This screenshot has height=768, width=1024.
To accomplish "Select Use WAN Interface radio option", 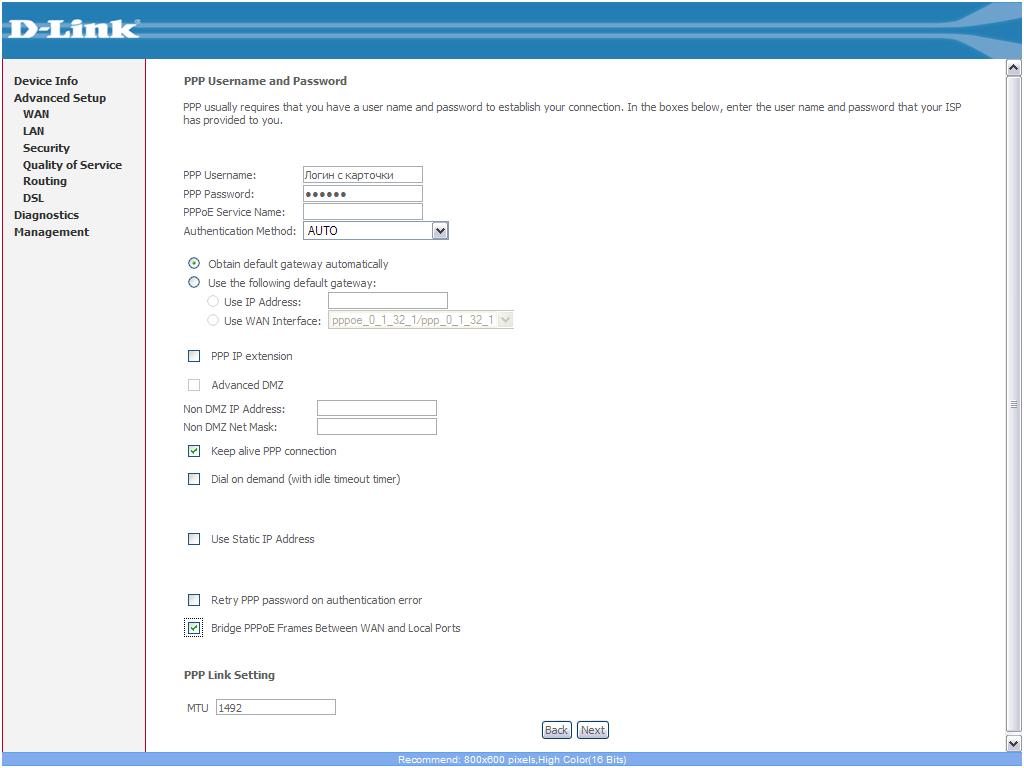I will (213, 320).
